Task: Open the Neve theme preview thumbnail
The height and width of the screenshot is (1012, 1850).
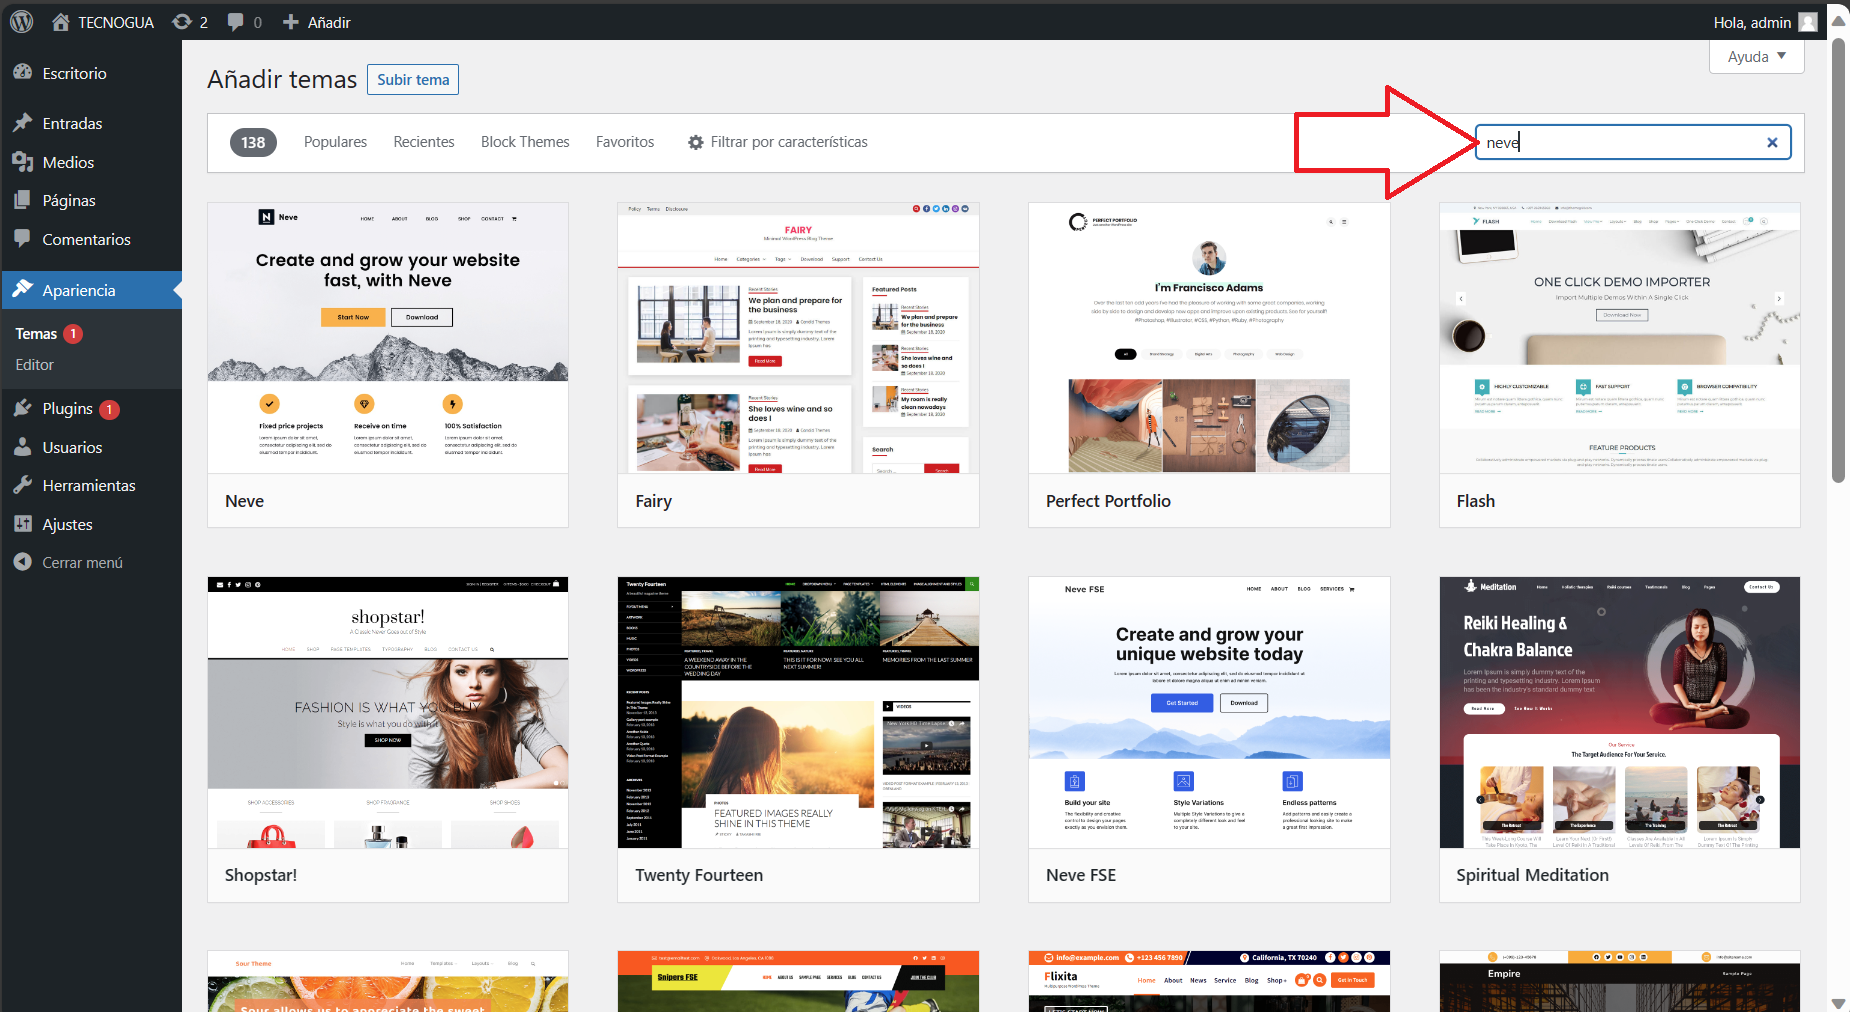Action: (x=388, y=338)
